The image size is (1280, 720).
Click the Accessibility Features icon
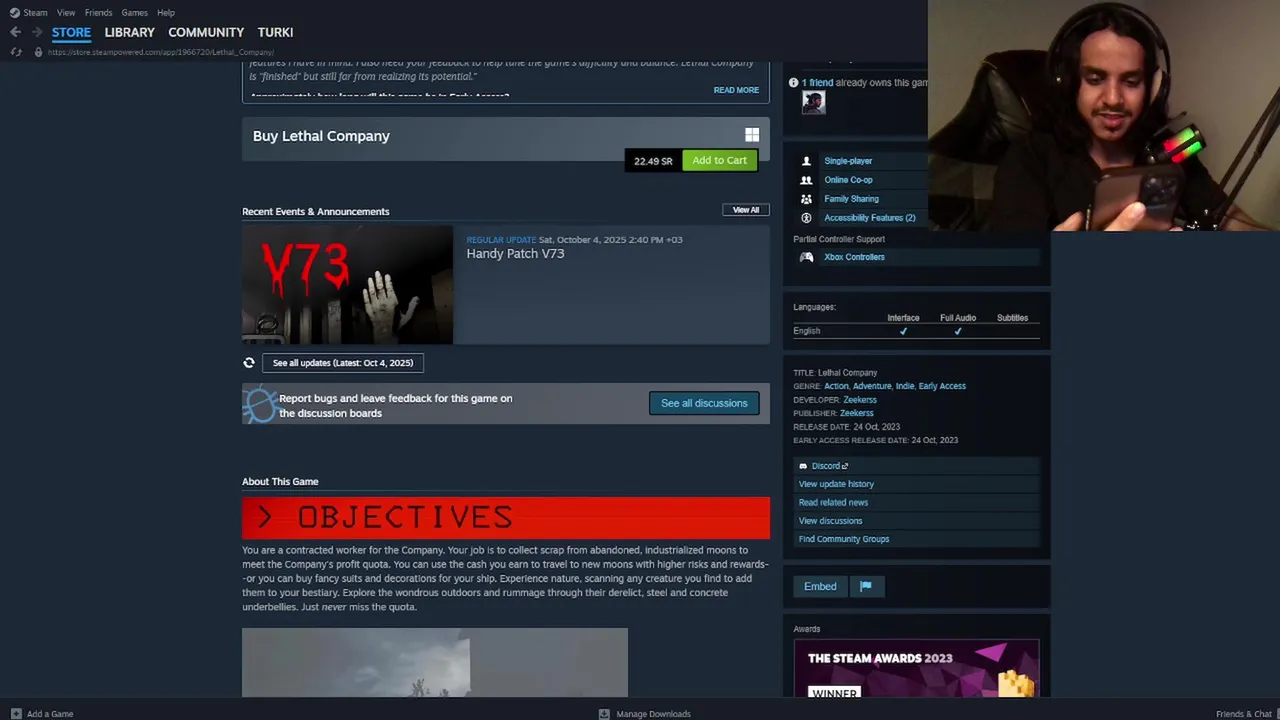pos(806,218)
